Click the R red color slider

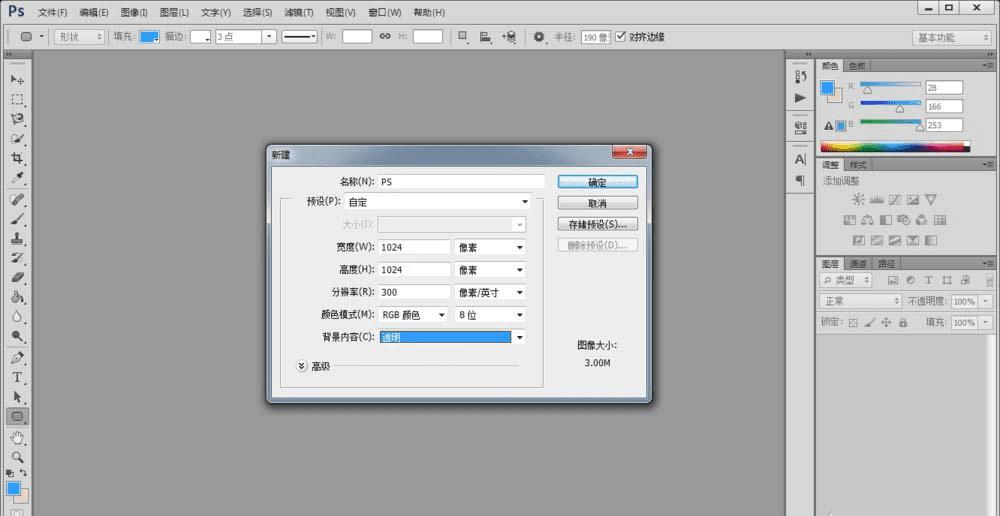(x=890, y=84)
